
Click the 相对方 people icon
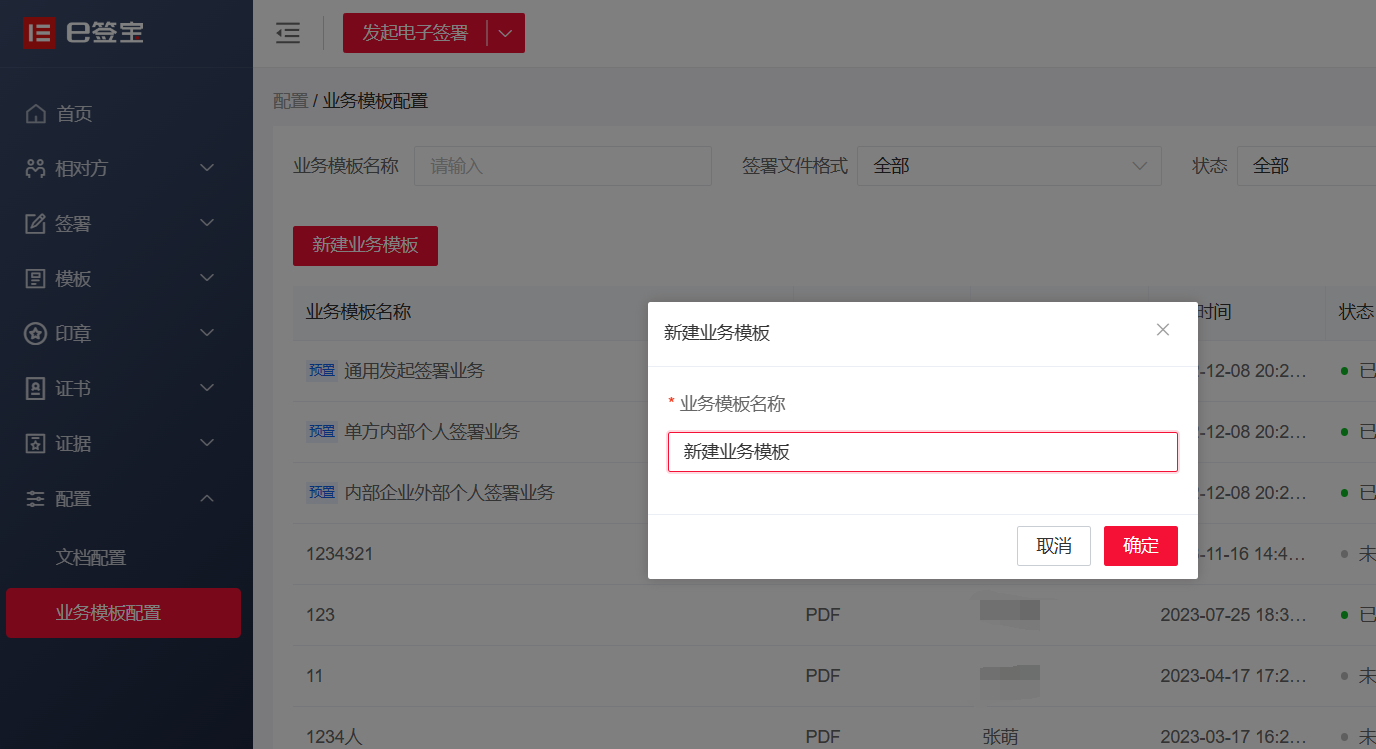(36, 168)
